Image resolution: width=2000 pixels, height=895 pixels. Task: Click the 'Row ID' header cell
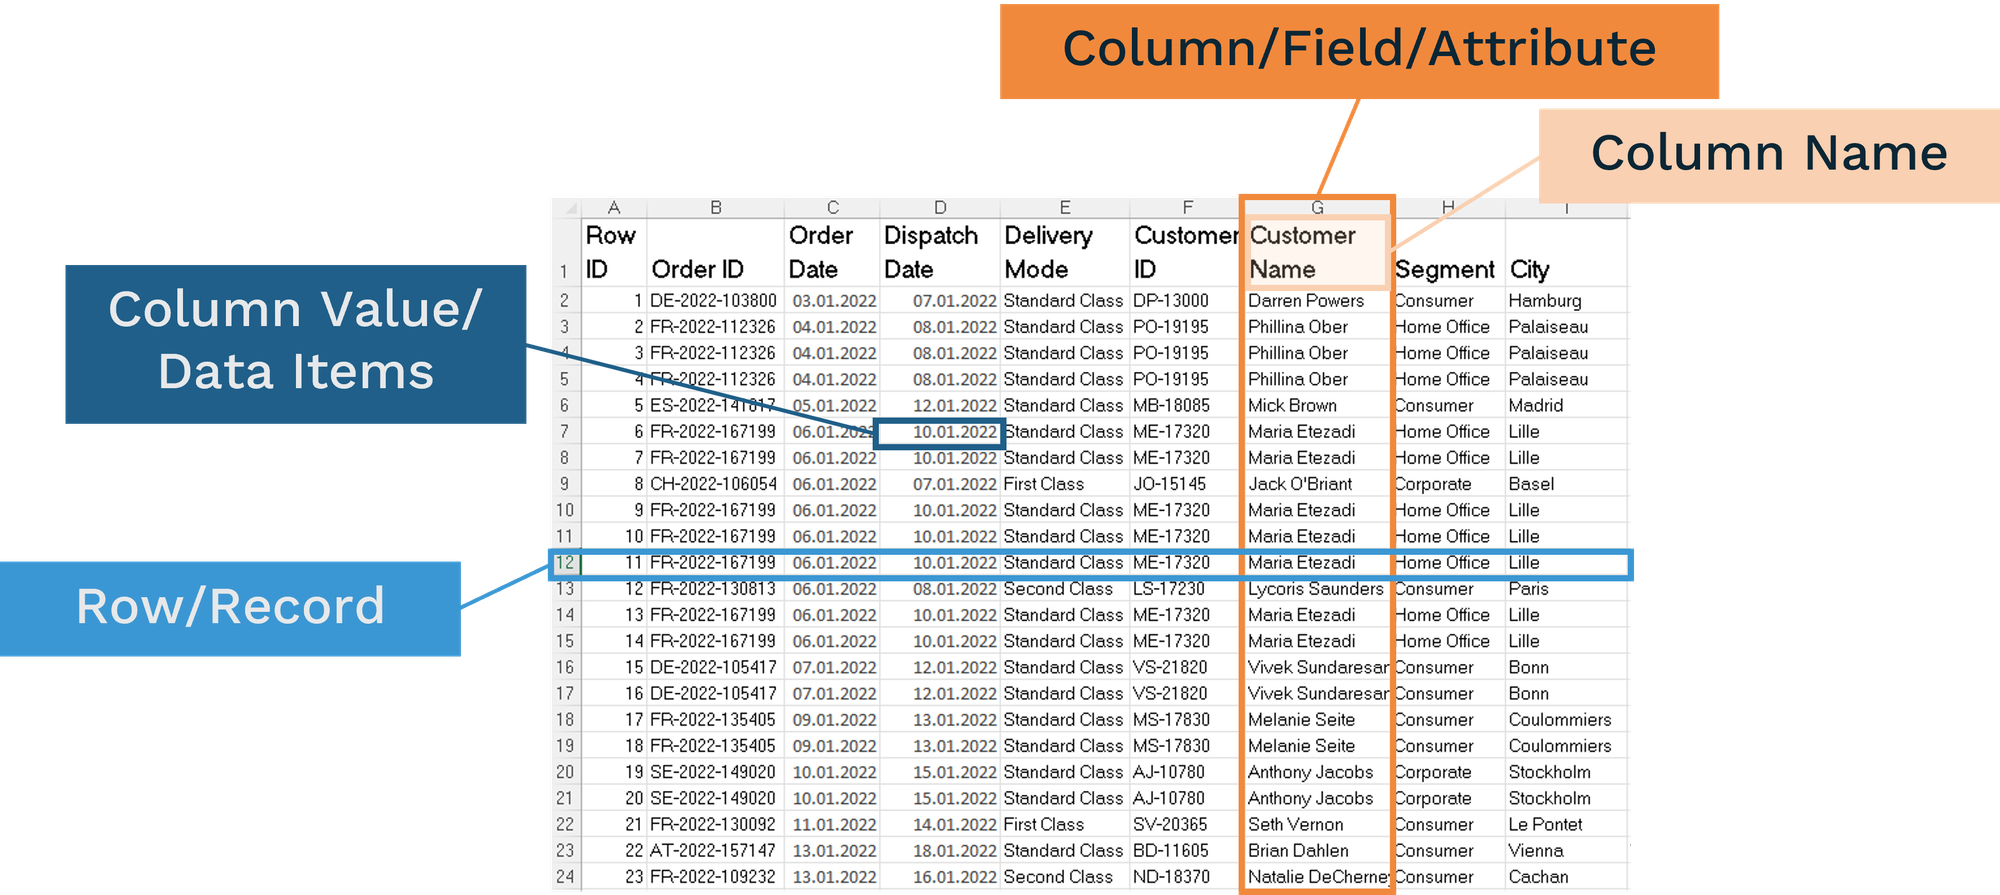tap(614, 253)
